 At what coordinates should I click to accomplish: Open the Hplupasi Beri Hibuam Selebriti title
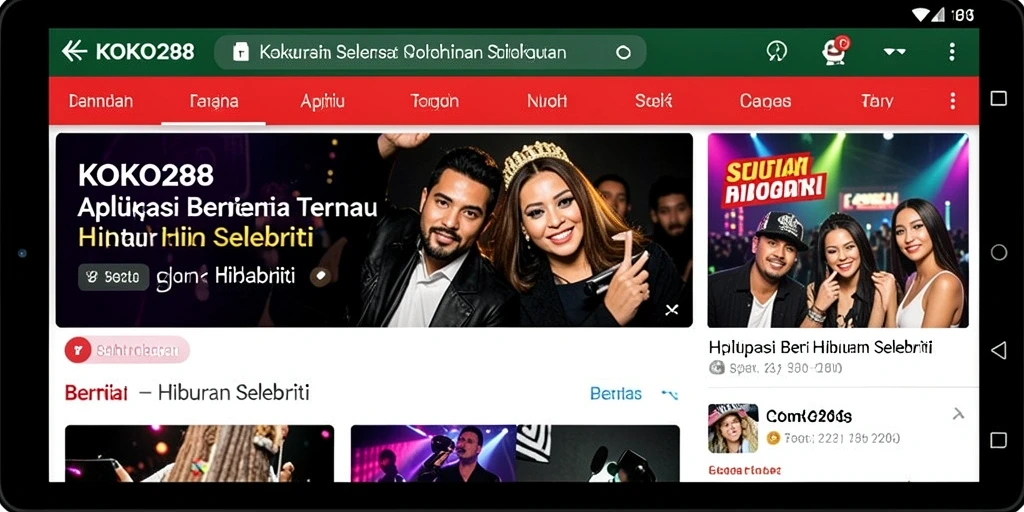(x=820, y=347)
